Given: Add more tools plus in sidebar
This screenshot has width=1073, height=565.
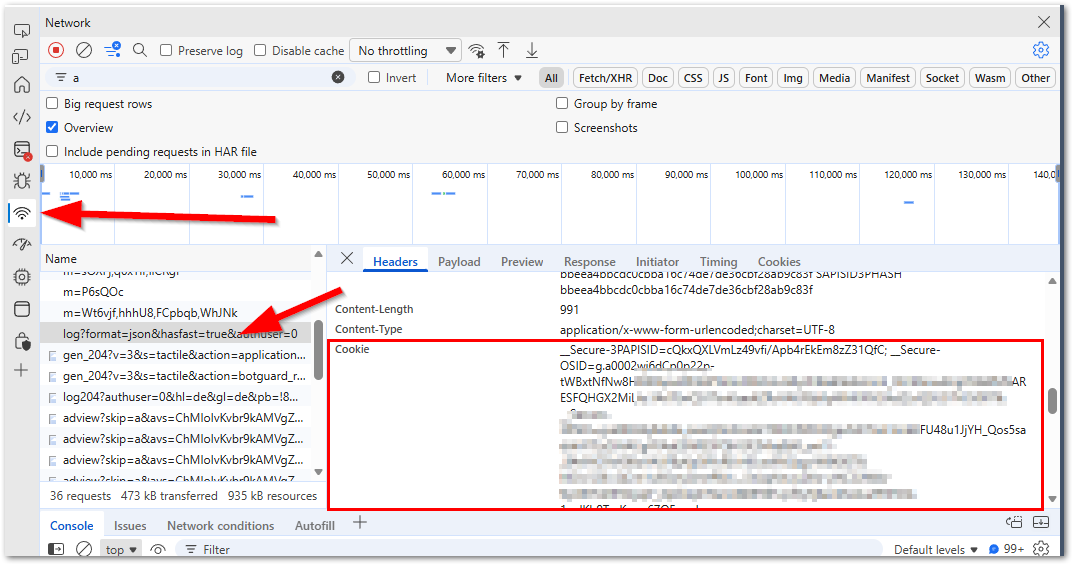Looking at the screenshot, I should point(21,371).
